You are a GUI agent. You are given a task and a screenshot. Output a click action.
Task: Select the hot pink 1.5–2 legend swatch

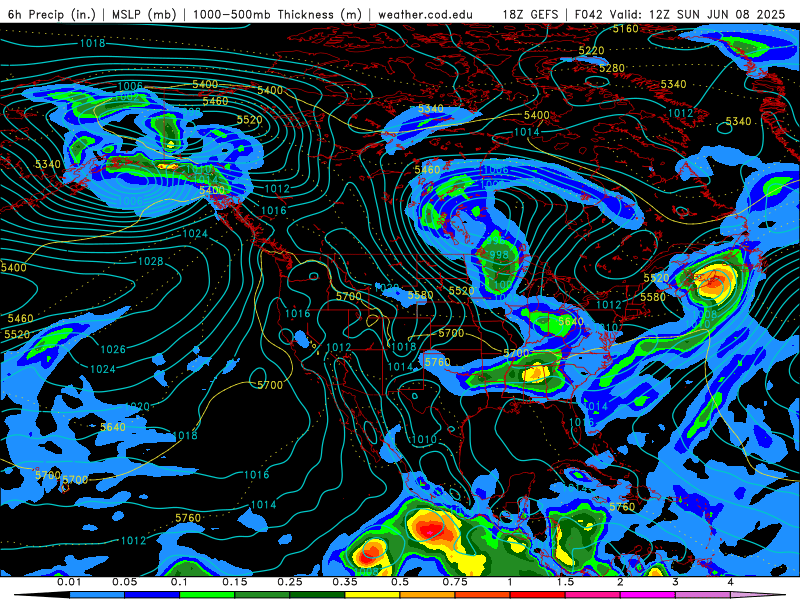click(593, 595)
